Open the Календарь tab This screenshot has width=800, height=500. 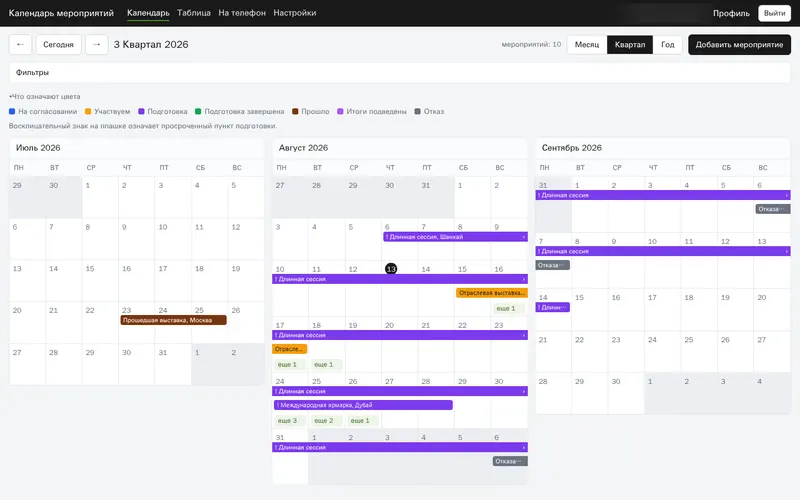(x=148, y=13)
